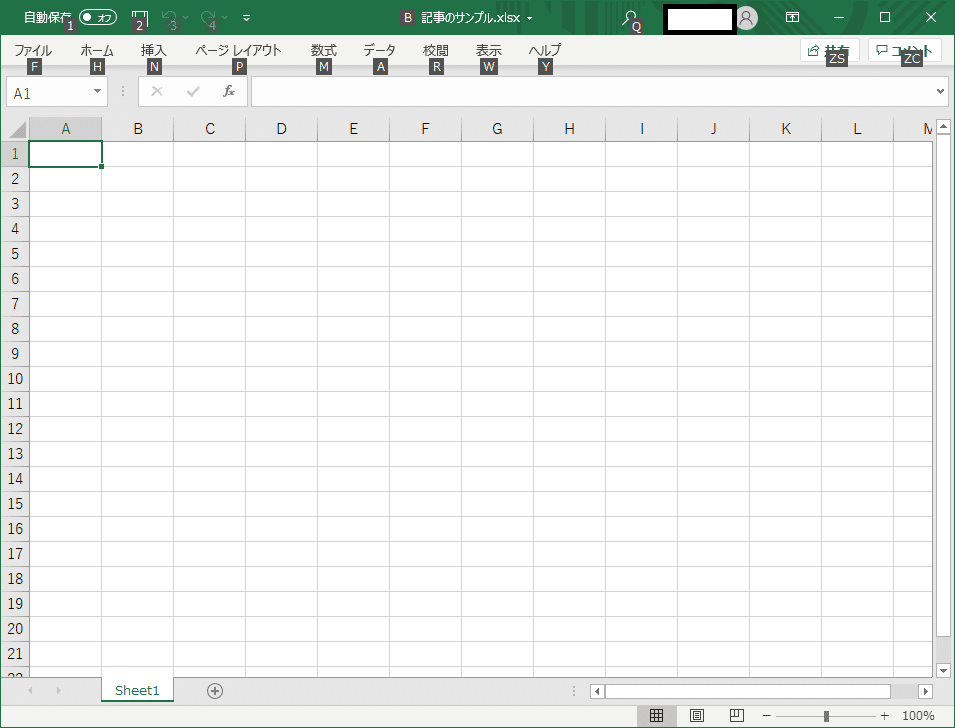Click the Name Box showing A1
This screenshot has width=955, height=728.
50,93
